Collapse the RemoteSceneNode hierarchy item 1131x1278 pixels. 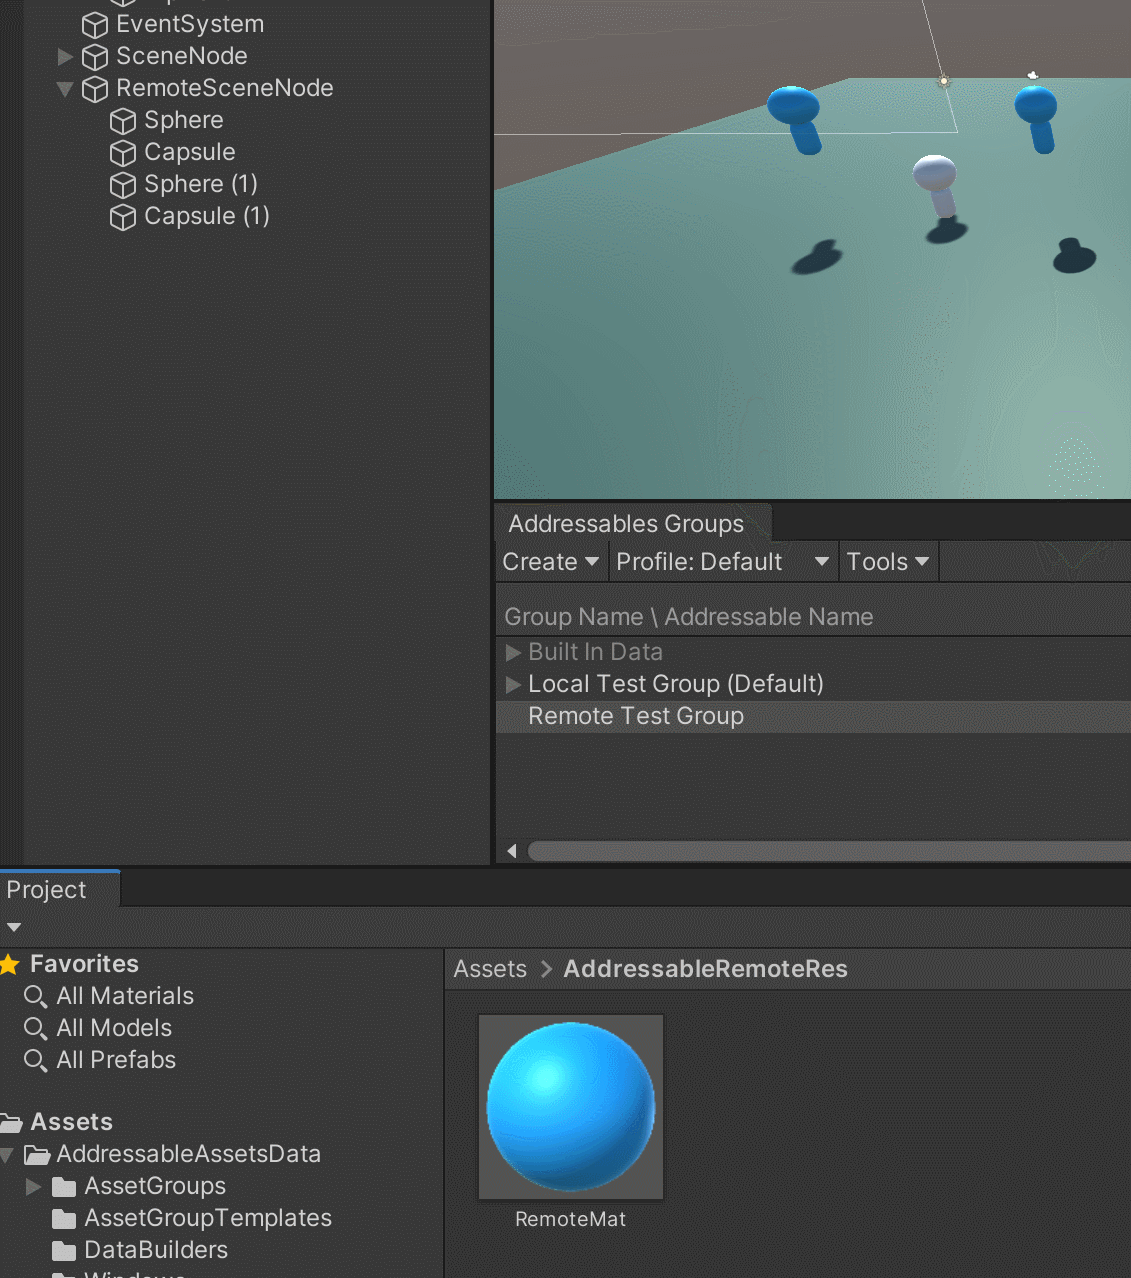coord(65,89)
